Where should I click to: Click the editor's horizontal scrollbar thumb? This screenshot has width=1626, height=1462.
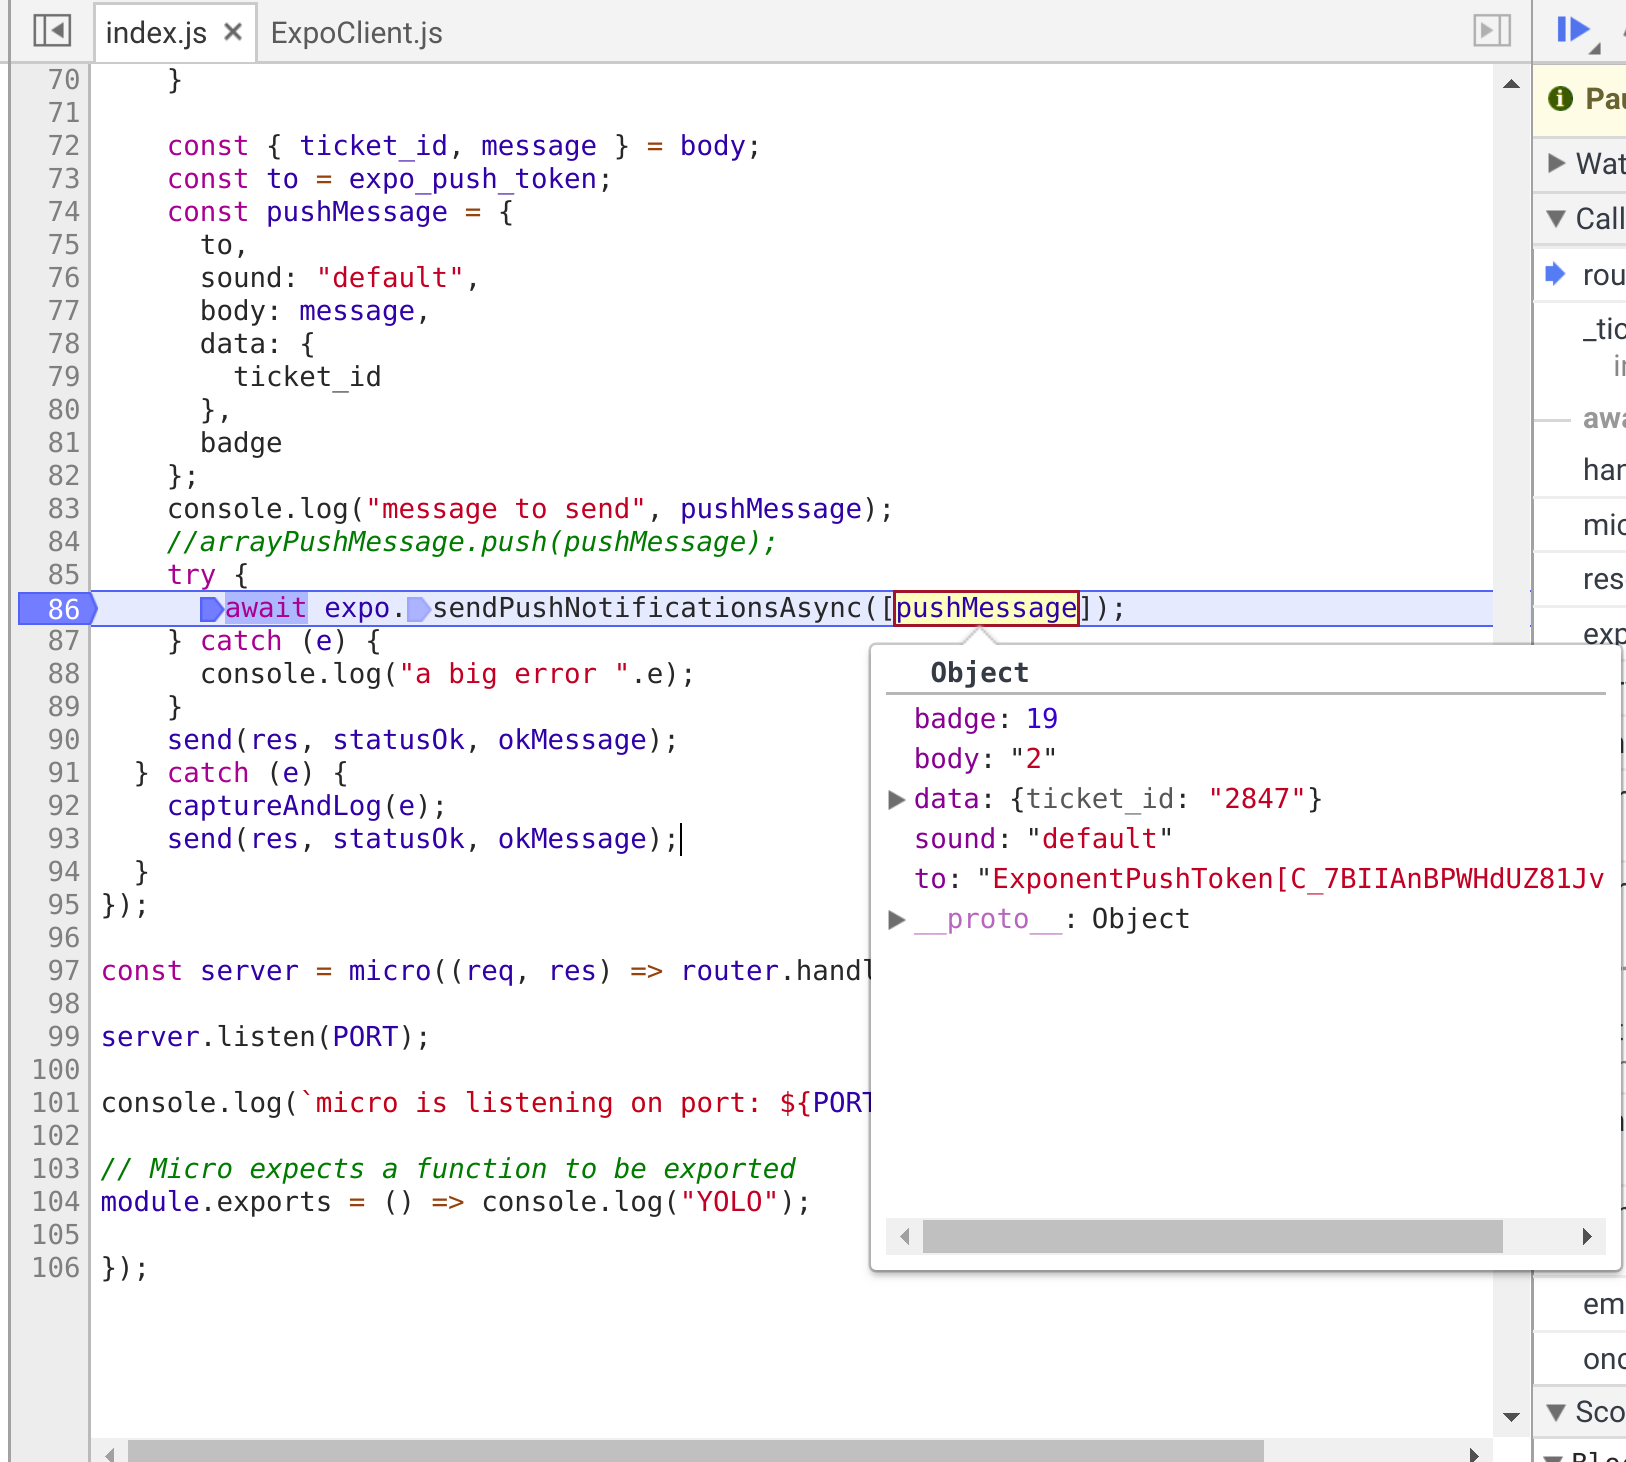pyautogui.click(x=695, y=1451)
